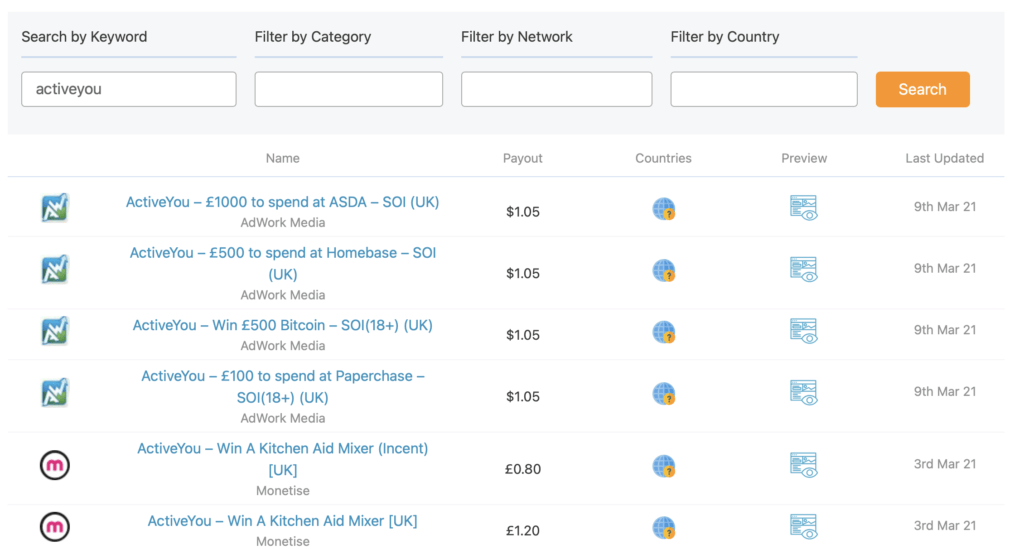Click the Search by Keyword label

coord(84,37)
